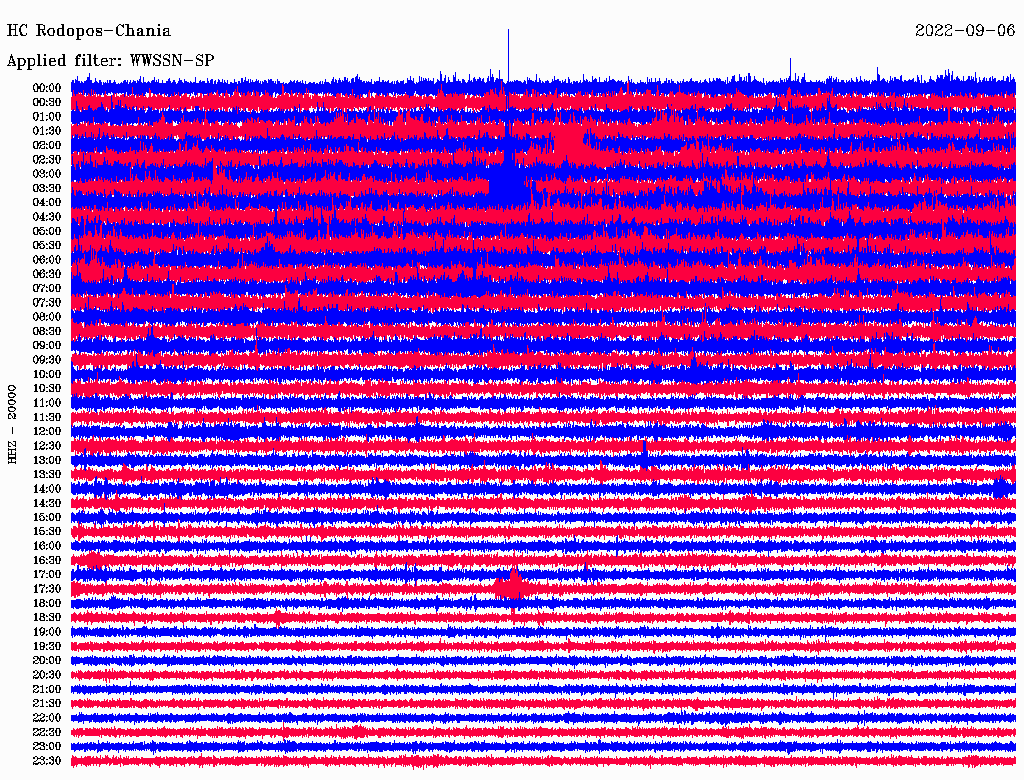The image size is (1024, 780).
Task: Click the 11:00 time label
Action: pos(46,403)
